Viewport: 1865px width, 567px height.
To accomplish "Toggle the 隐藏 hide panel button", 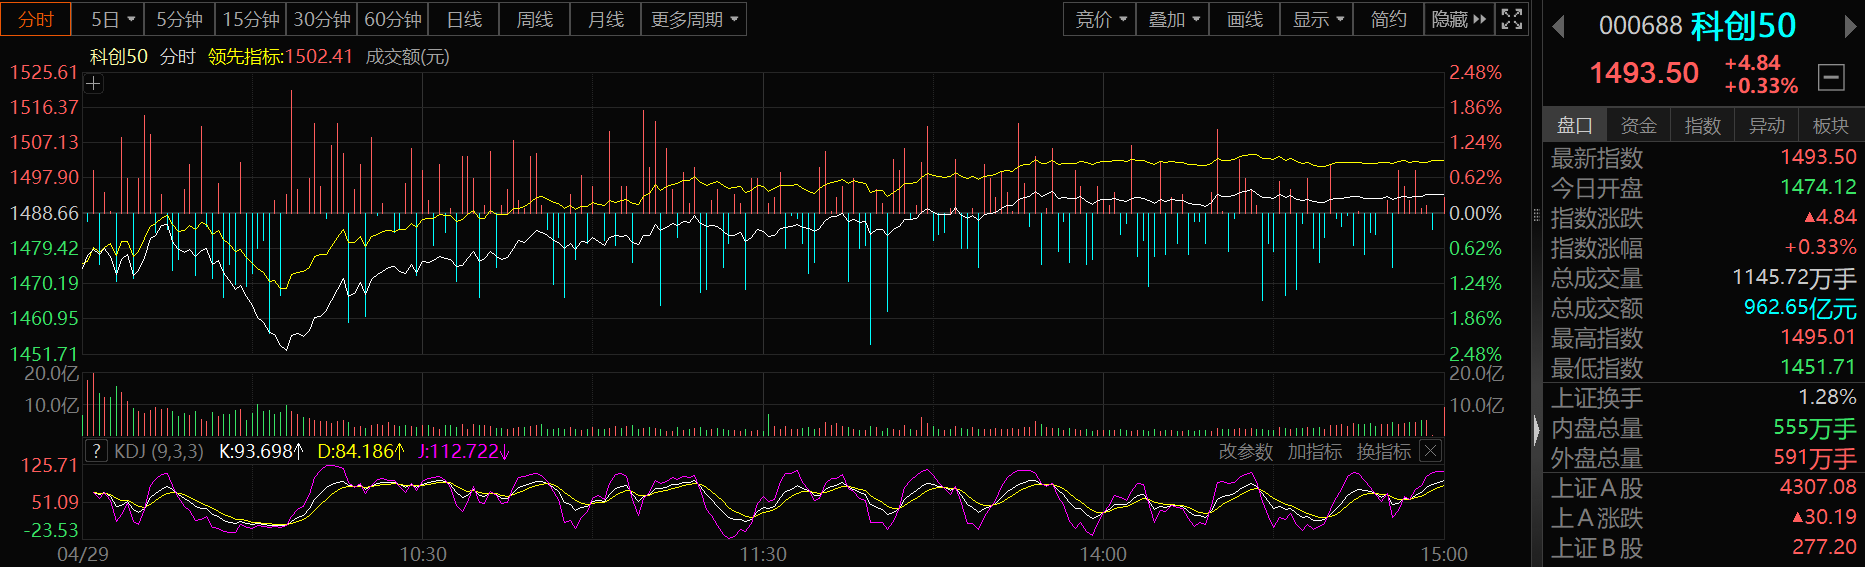I will coord(1459,19).
